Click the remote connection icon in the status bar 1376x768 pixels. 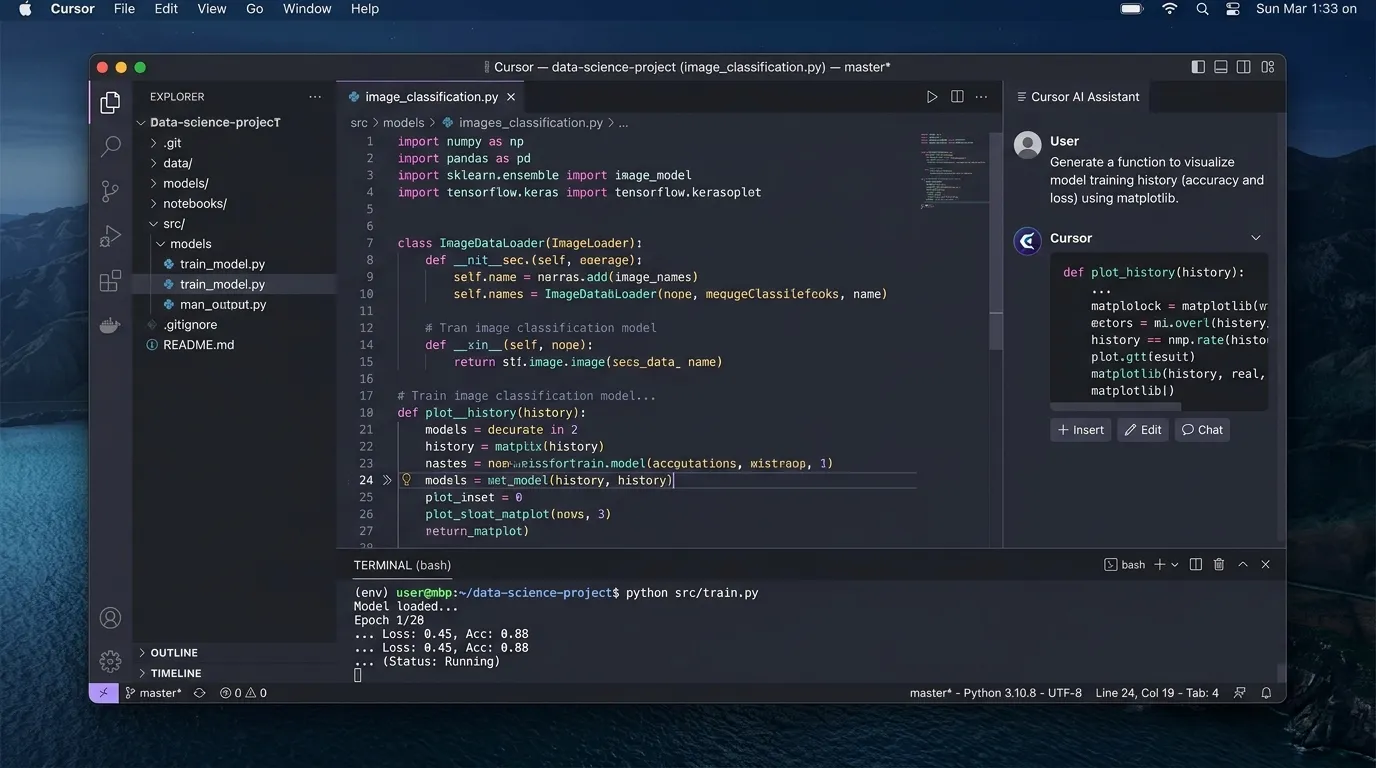(104, 693)
